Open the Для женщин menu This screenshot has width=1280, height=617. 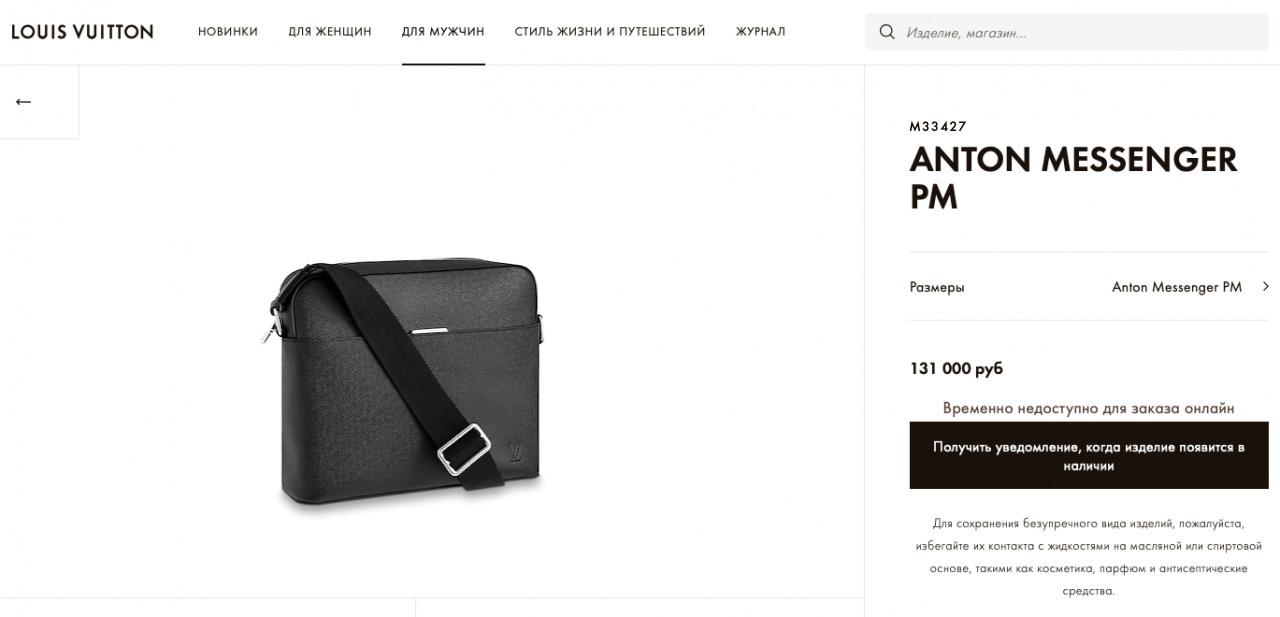pos(330,32)
